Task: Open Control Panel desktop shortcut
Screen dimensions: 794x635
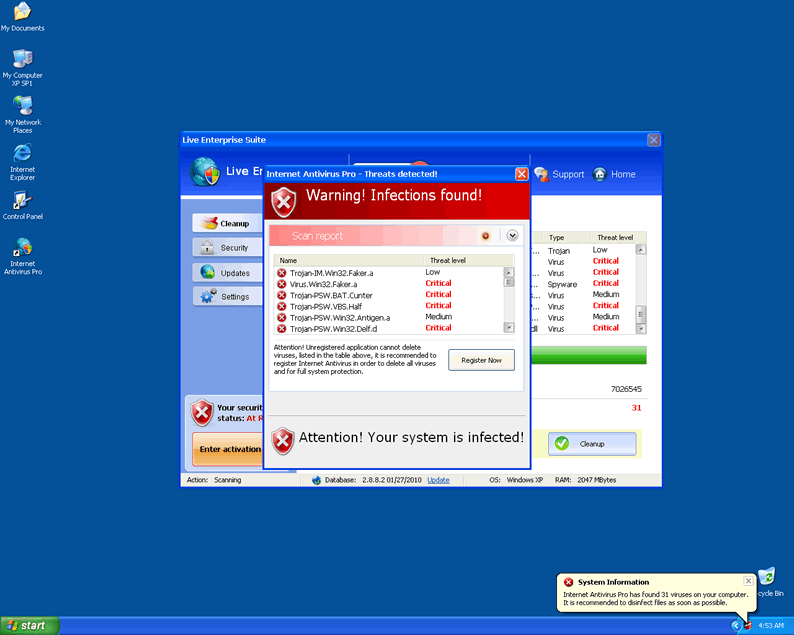Action: pyautogui.click(x=22, y=201)
